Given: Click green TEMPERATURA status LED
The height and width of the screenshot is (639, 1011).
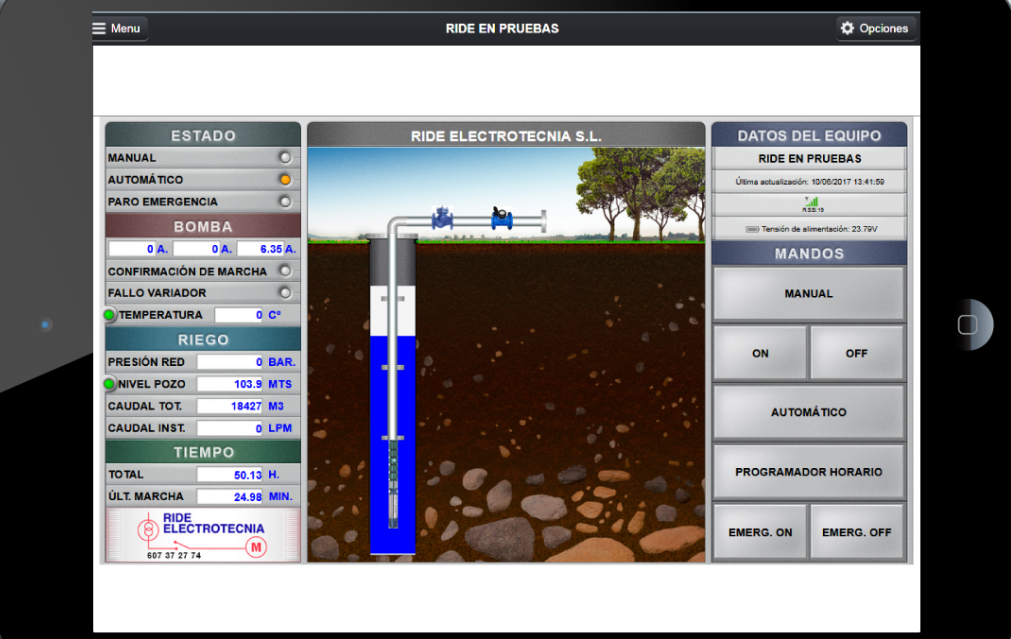Looking at the screenshot, I should click(109, 315).
